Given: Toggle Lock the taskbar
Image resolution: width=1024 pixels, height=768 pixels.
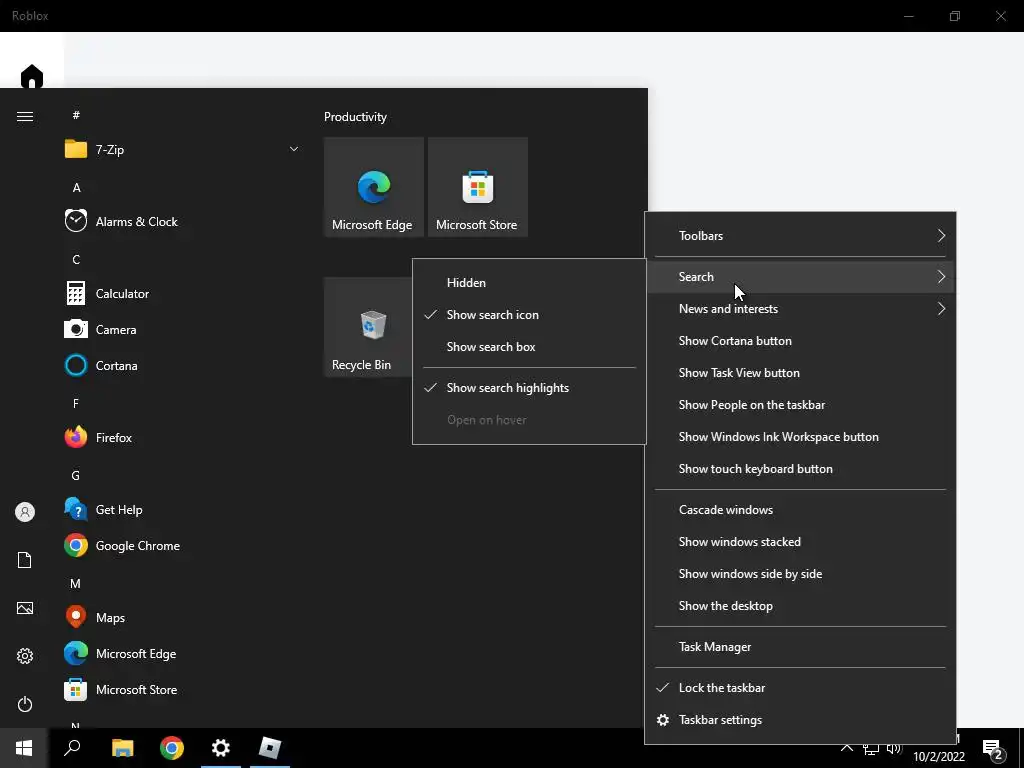Looking at the screenshot, I should 800,688.
